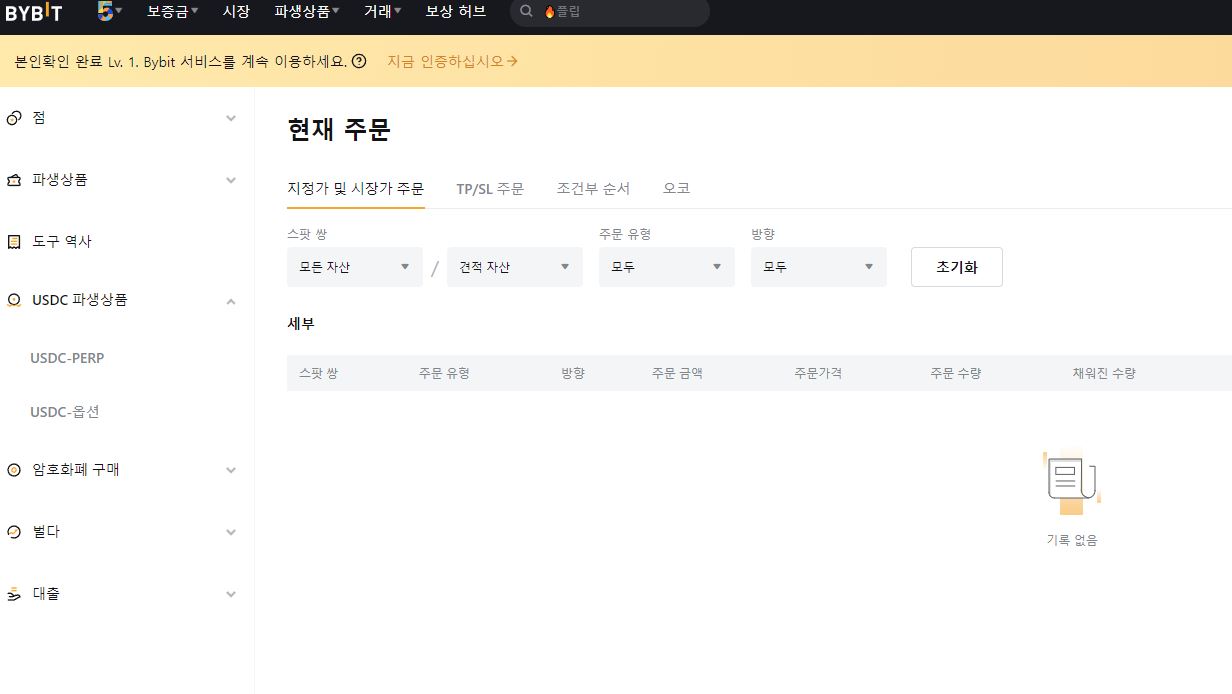Click the search magnifier icon
Image resolution: width=1232 pixels, height=694 pixels.
click(x=526, y=12)
